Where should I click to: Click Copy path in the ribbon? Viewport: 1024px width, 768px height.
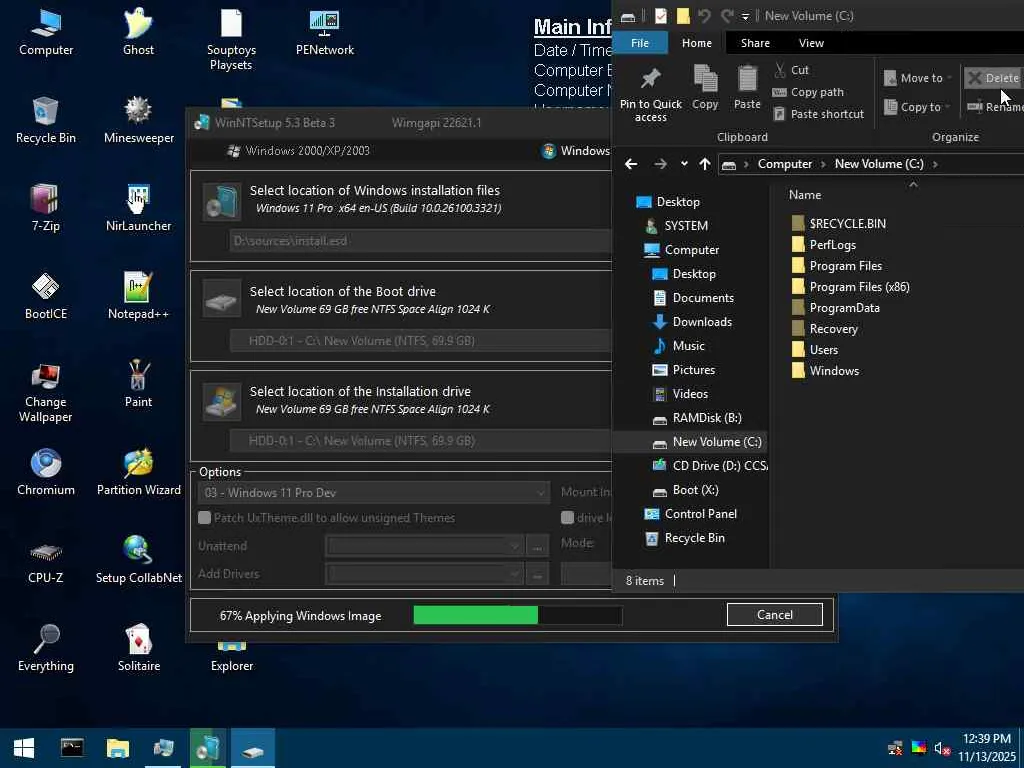pos(808,92)
